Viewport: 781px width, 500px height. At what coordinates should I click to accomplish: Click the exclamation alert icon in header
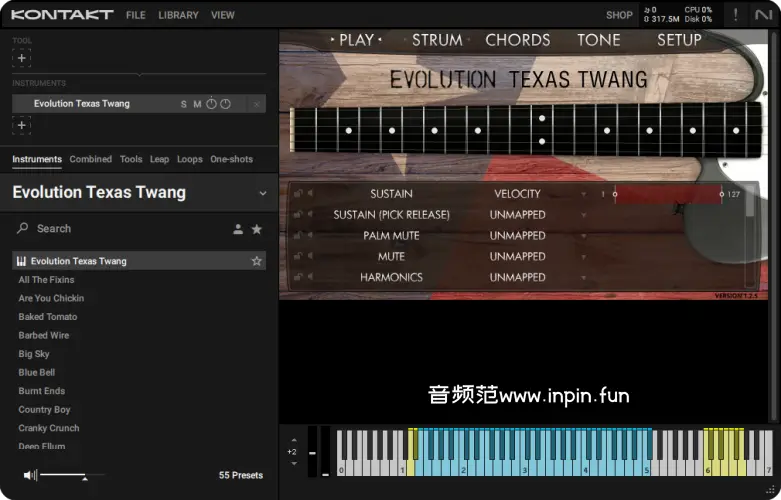[x=736, y=15]
